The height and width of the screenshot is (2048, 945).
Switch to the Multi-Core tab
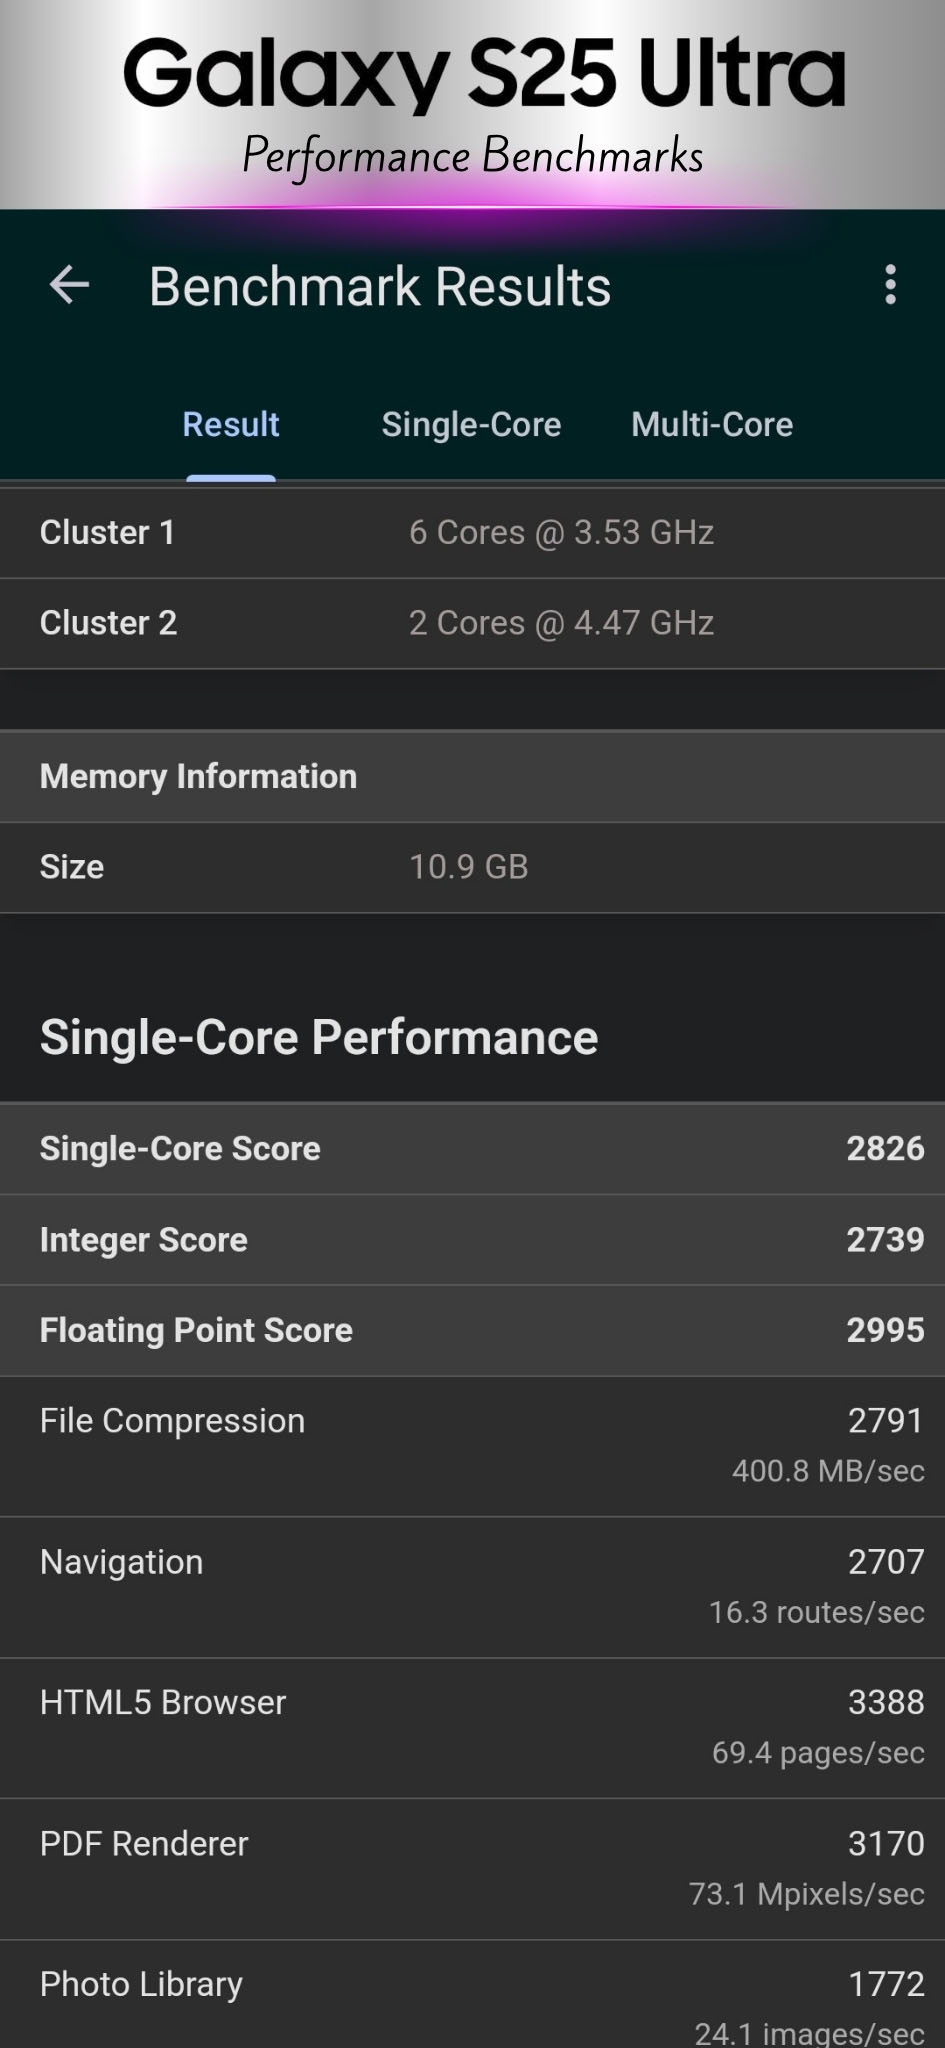point(712,424)
